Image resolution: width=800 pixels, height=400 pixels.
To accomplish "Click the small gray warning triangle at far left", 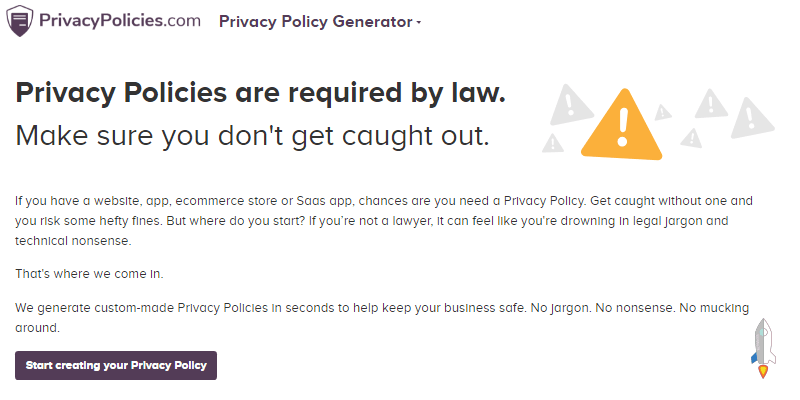I will coord(552,143).
